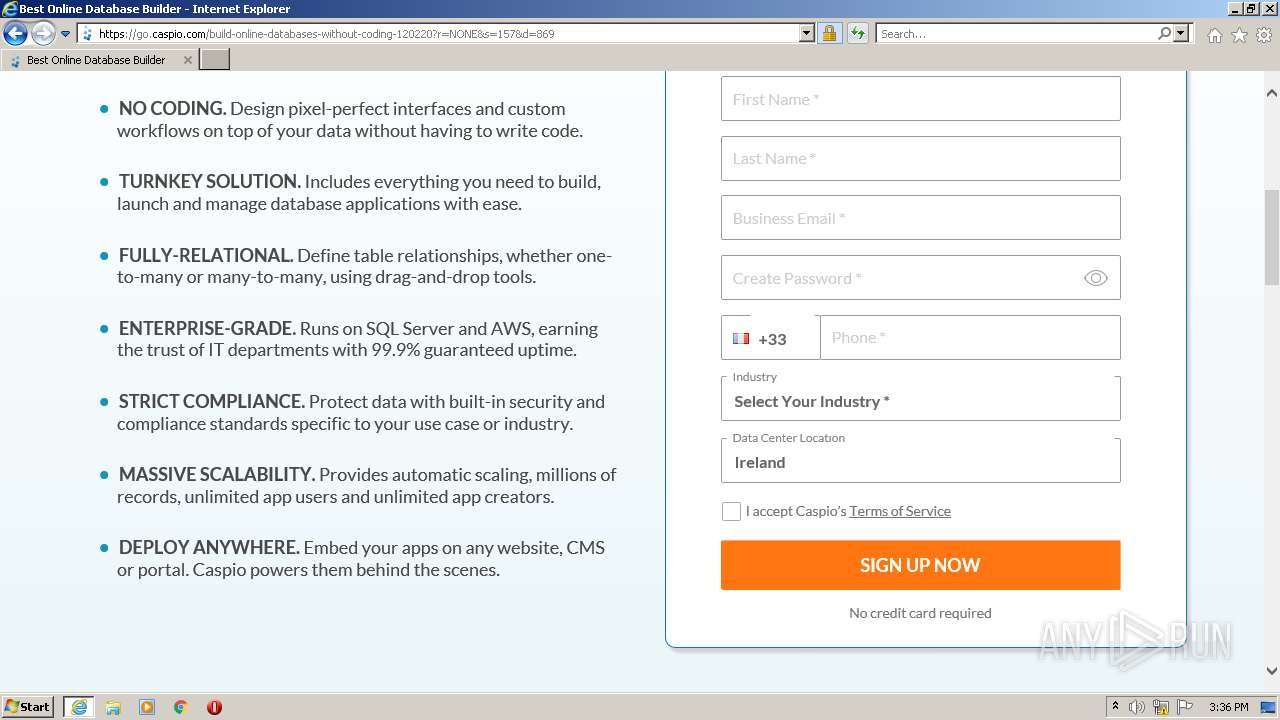Image resolution: width=1280 pixels, height=720 pixels.
Task: Open Google Chrome from the taskbar
Action: pyautogui.click(x=181, y=707)
